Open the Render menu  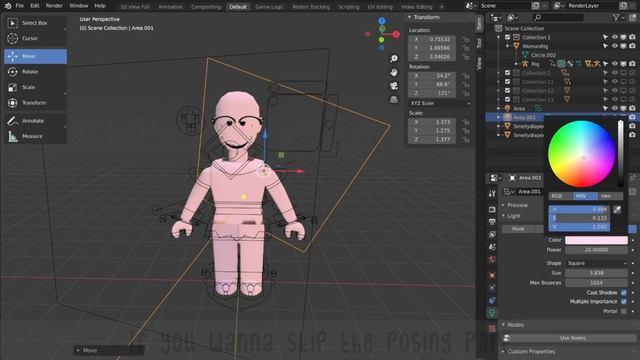click(x=54, y=6)
